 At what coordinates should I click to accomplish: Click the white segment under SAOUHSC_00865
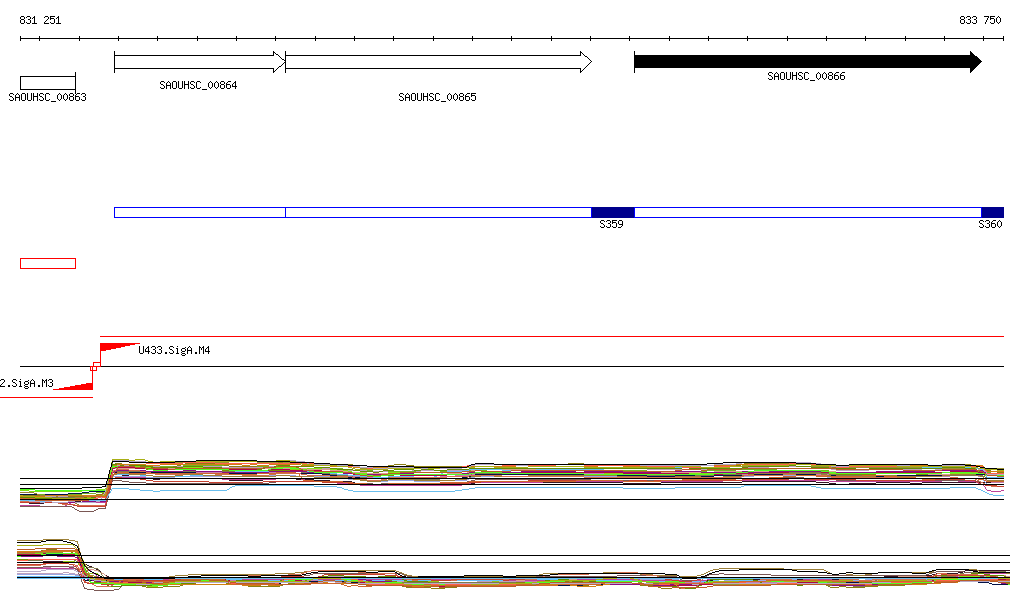point(438,212)
